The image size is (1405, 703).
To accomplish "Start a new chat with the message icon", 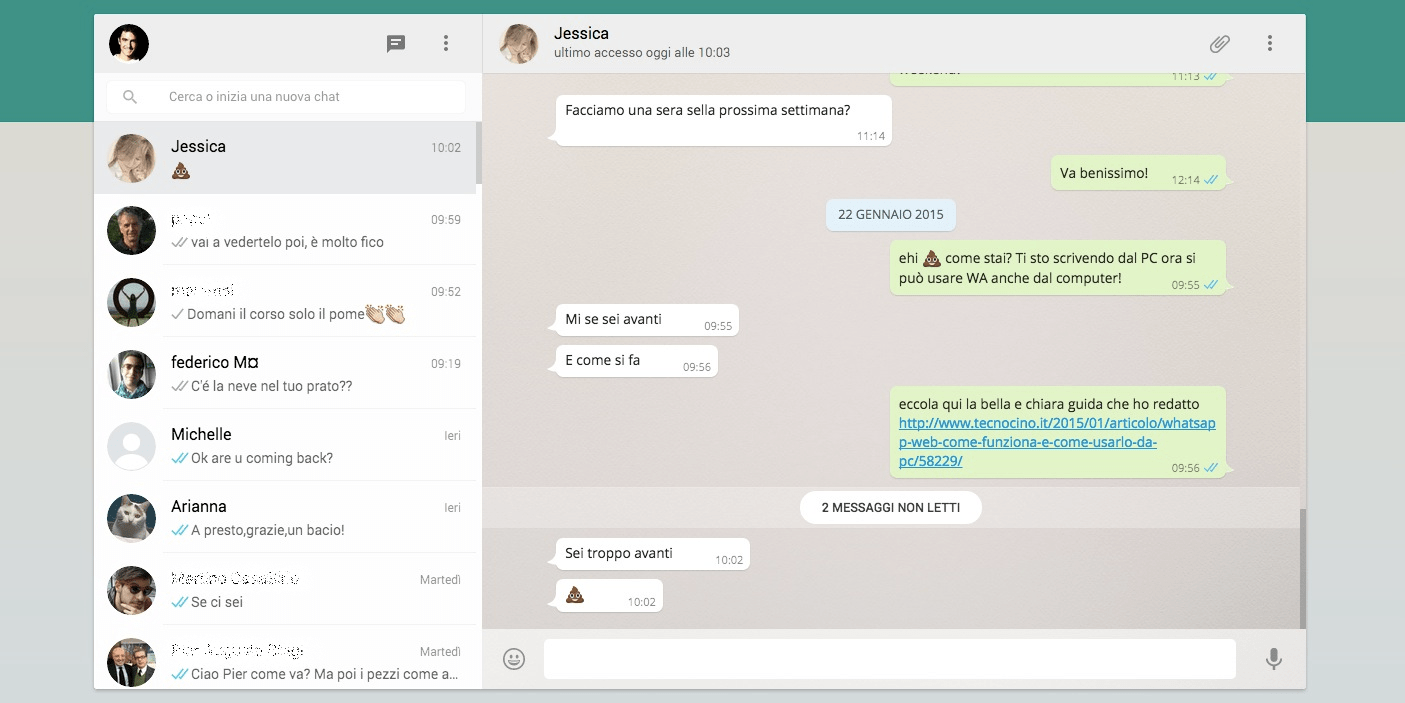I will click(396, 43).
